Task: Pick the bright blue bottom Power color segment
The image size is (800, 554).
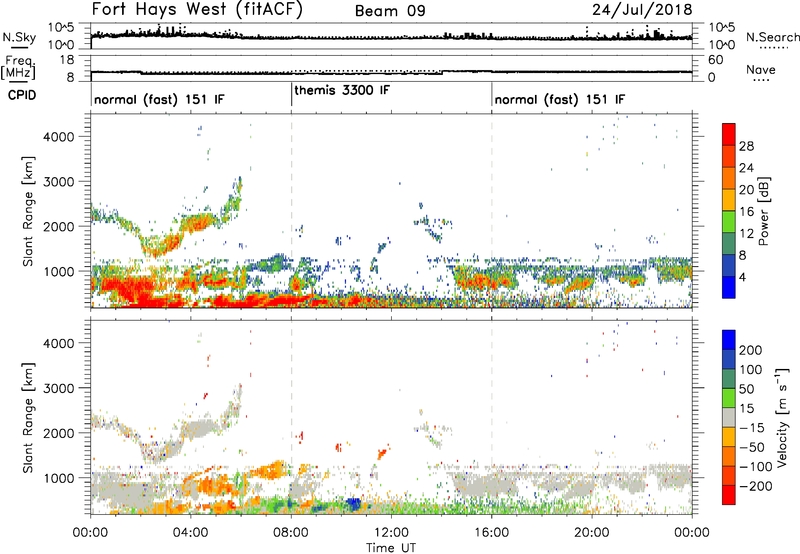Action: (729, 288)
